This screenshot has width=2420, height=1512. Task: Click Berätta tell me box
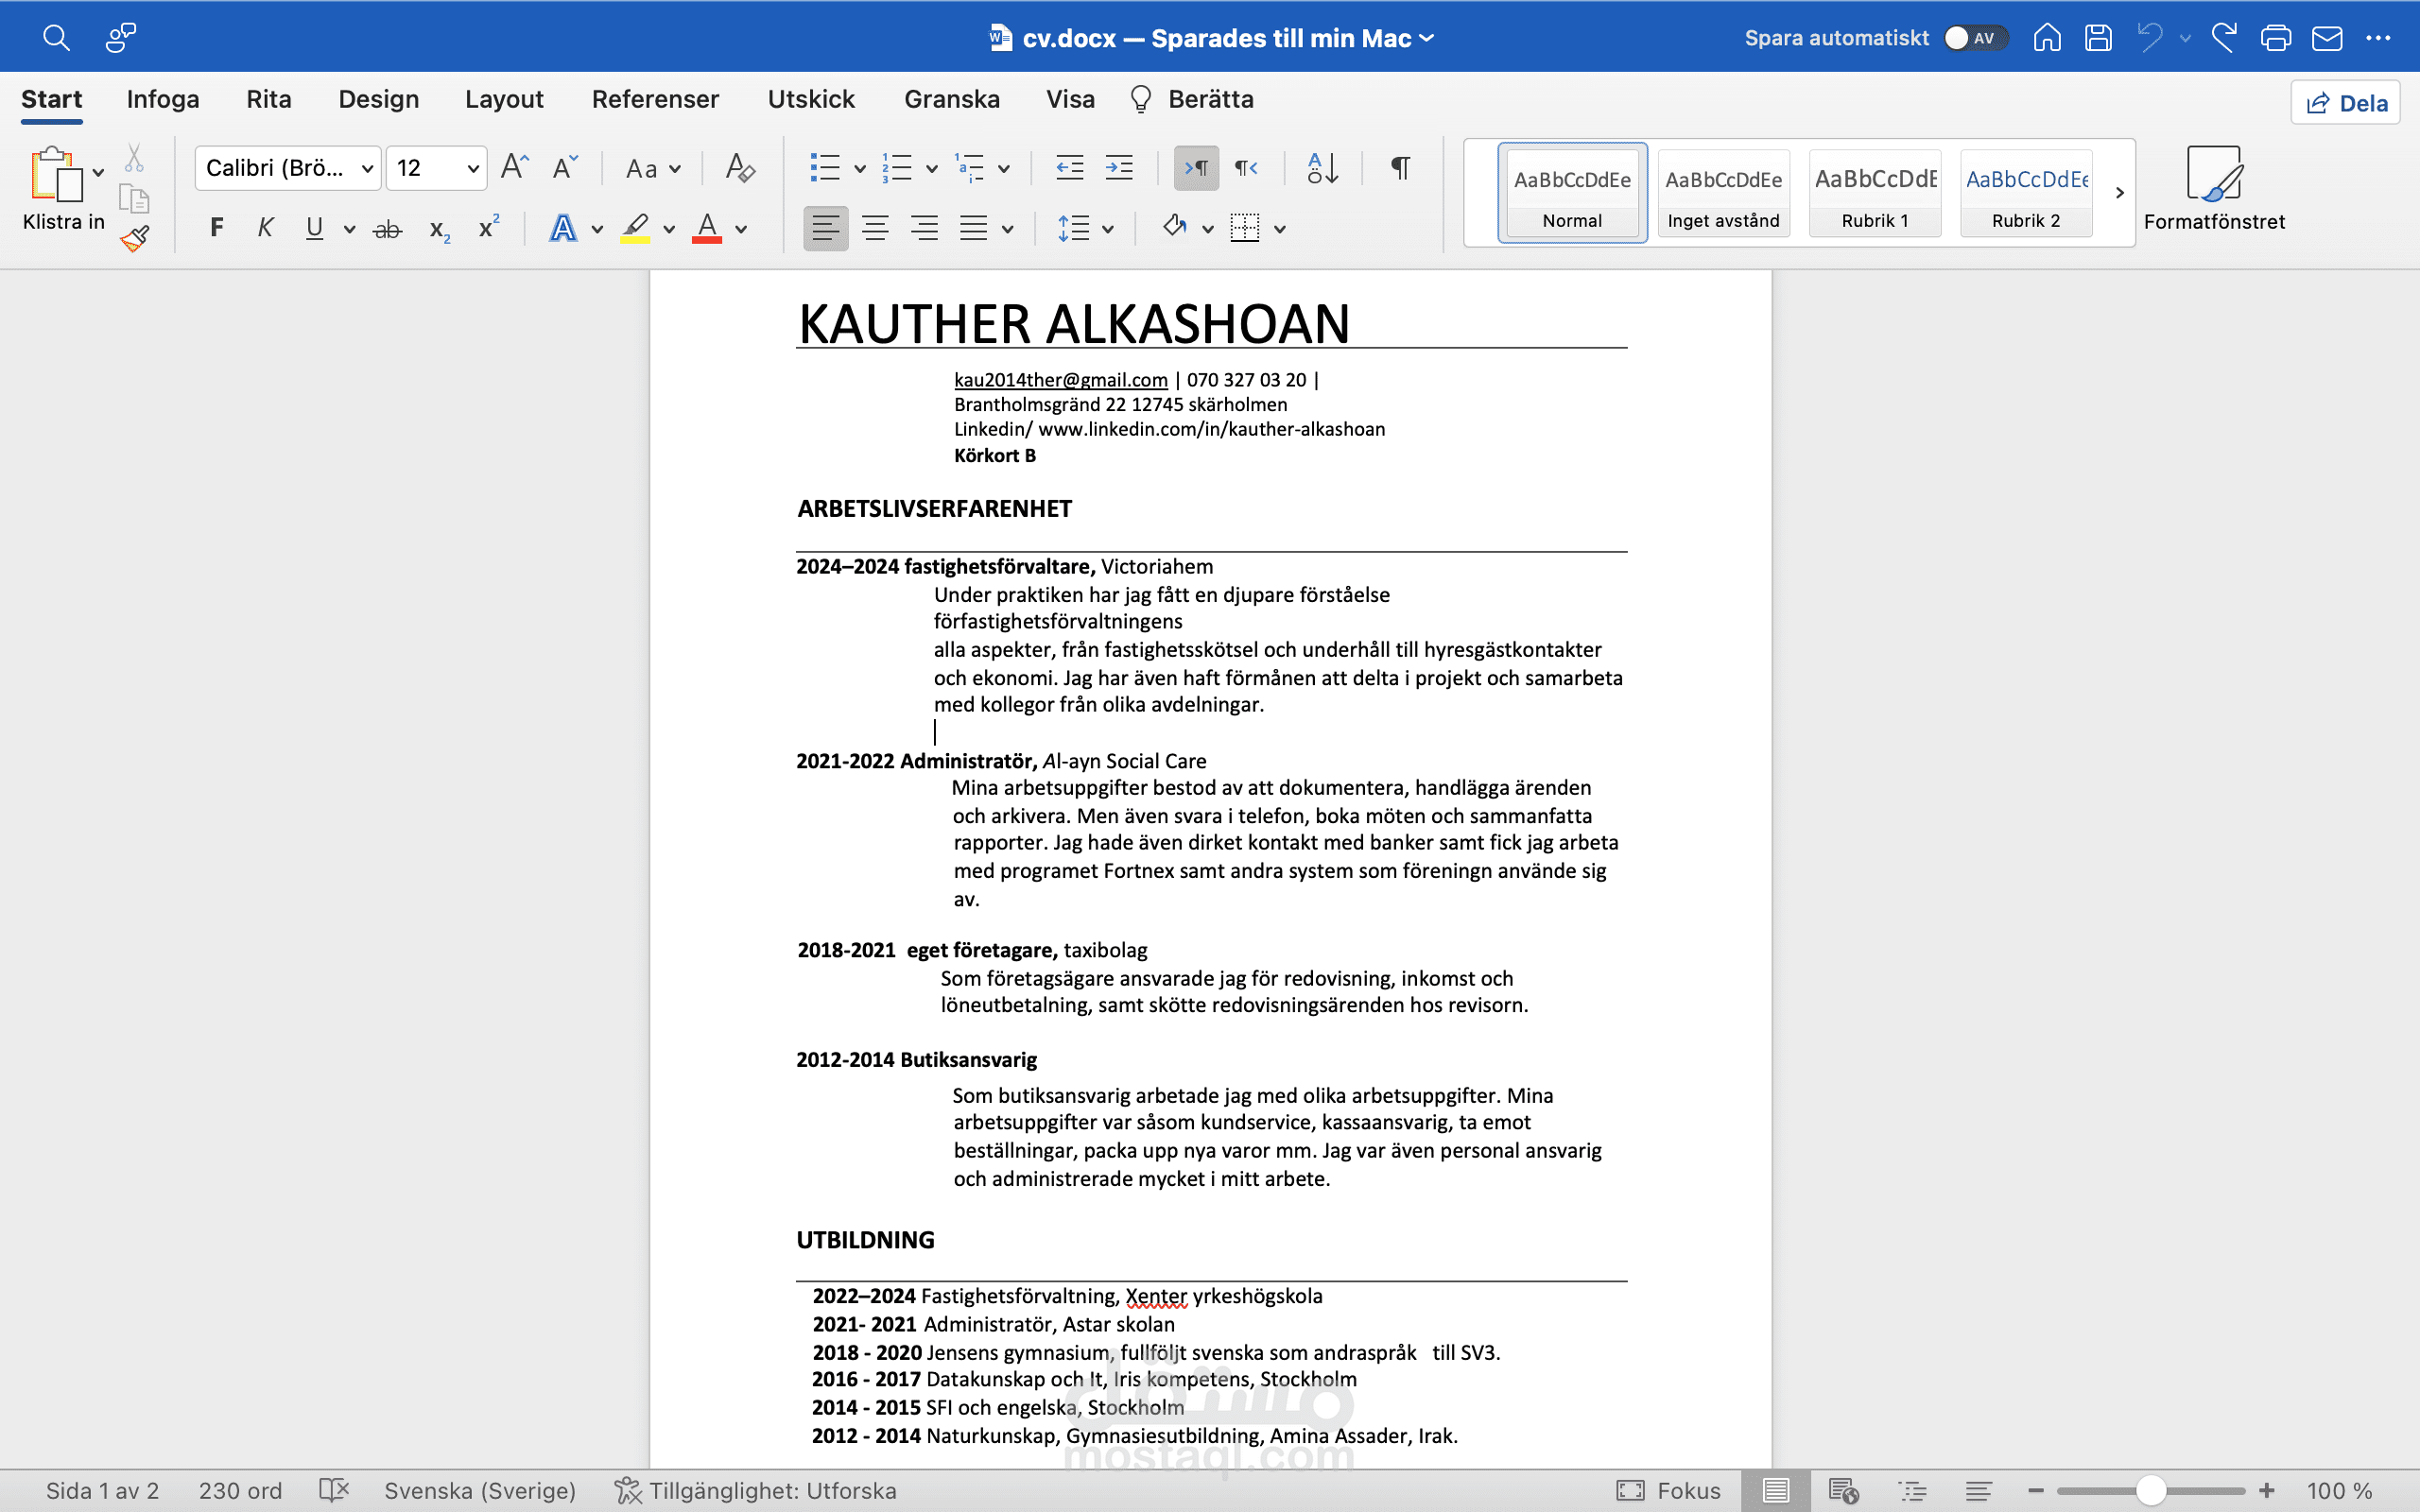pyautogui.click(x=1192, y=99)
